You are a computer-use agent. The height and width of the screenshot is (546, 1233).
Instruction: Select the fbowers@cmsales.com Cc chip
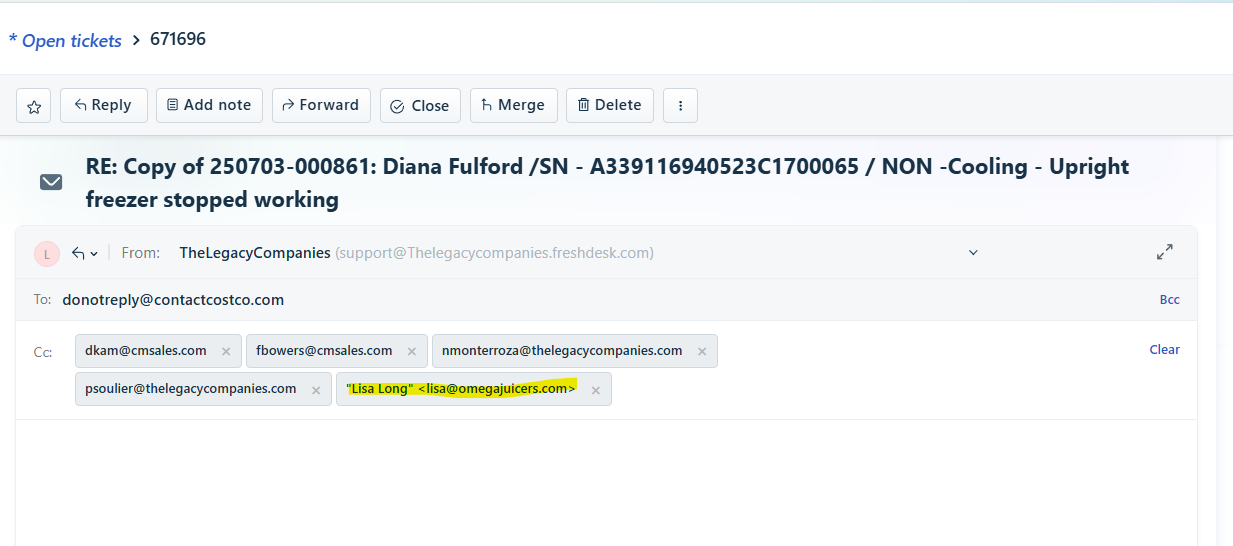(x=337, y=351)
